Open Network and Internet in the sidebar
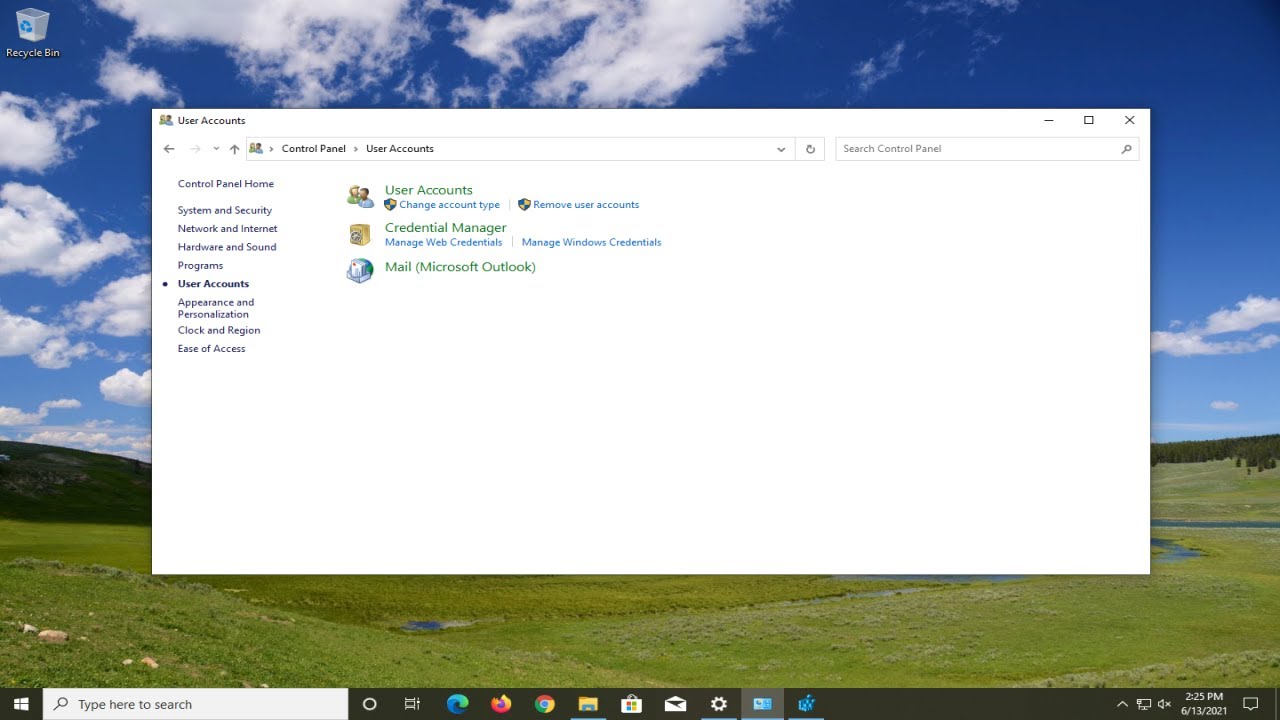The height and width of the screenshot is (720, 1280). (x=228, y=229)
